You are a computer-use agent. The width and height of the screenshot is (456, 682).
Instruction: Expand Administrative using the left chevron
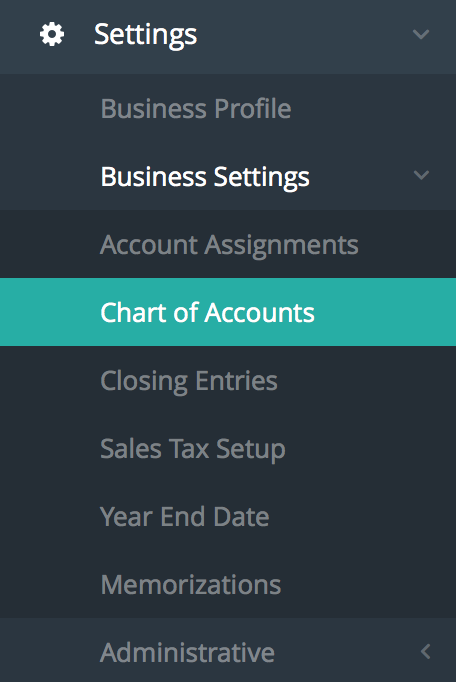coord(426,652)
